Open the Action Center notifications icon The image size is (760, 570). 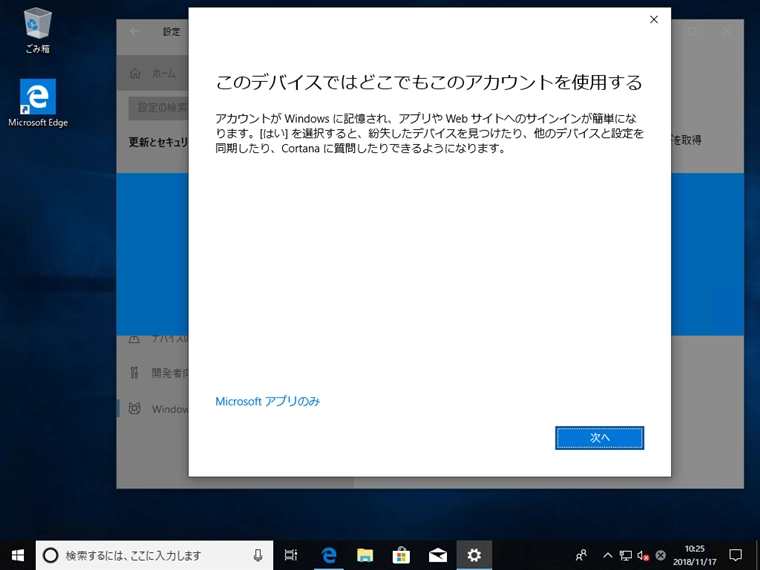736,555
